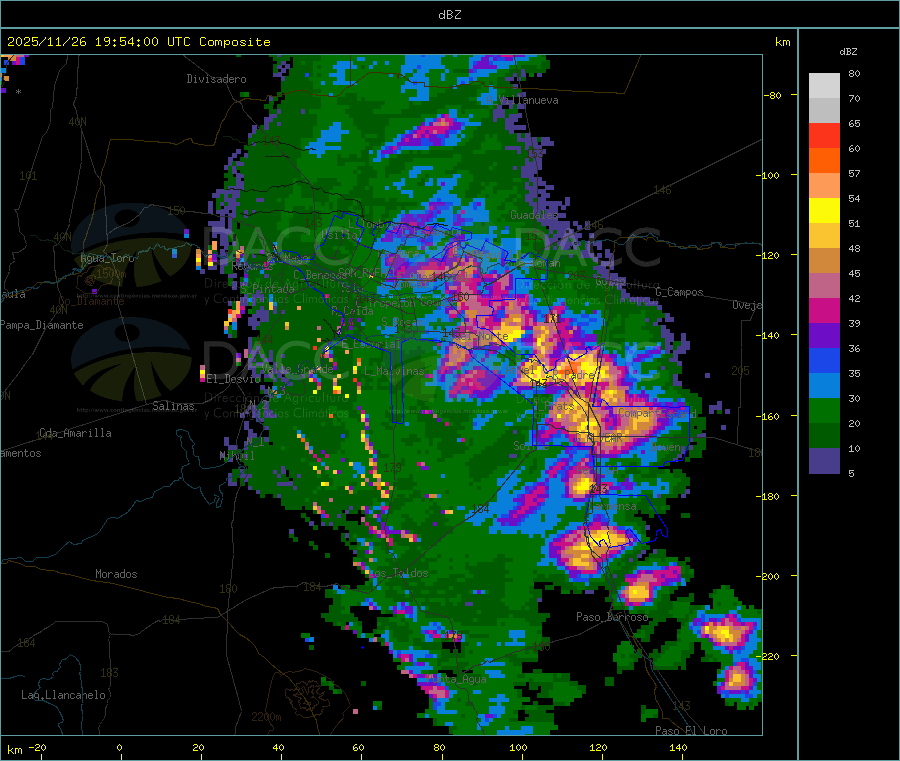Screen dimensions: 900x761
Task: Select the amber 51 dBZ color swatch
Action: click(824, 235)
